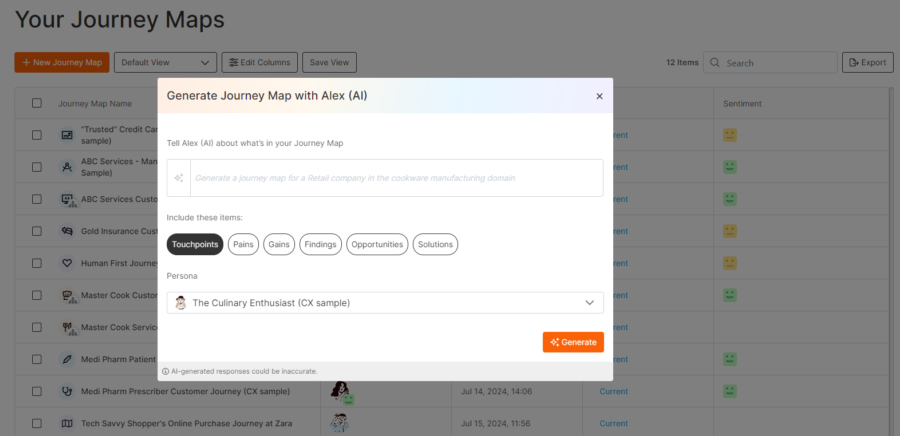Viewport: 900px width, 436px height.
Task: Click the persona avatar in Tech Savvy Shopper row
Action: click(340, 423)
